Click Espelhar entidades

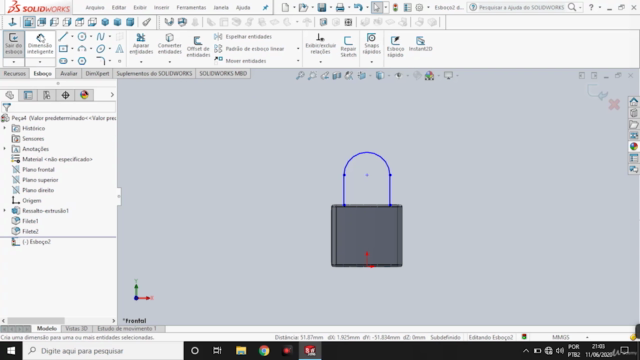click(243, 37)
